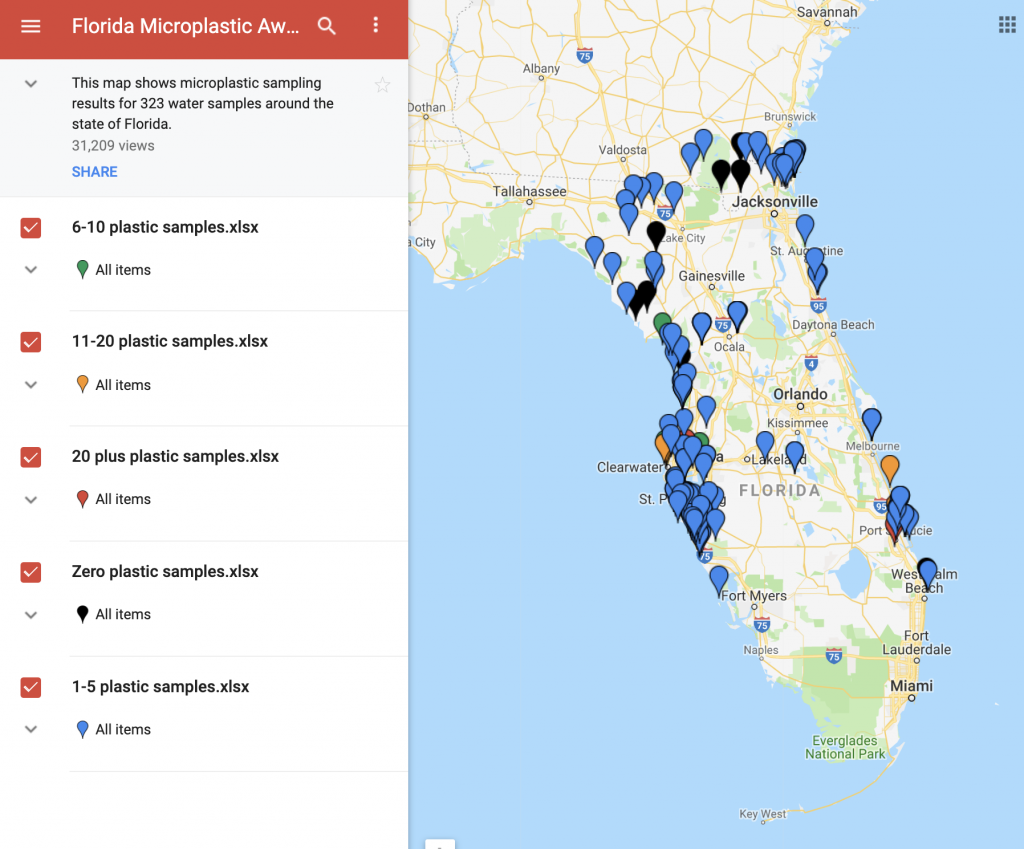
Task: Select the 11-20 plastic samples.xlsx layer name
Action: point(170,341)
